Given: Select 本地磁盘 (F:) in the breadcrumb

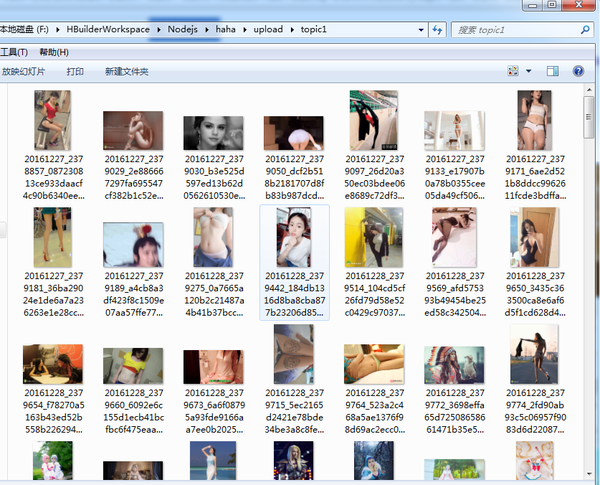Looking at the screenshot, I should point(24,29).
